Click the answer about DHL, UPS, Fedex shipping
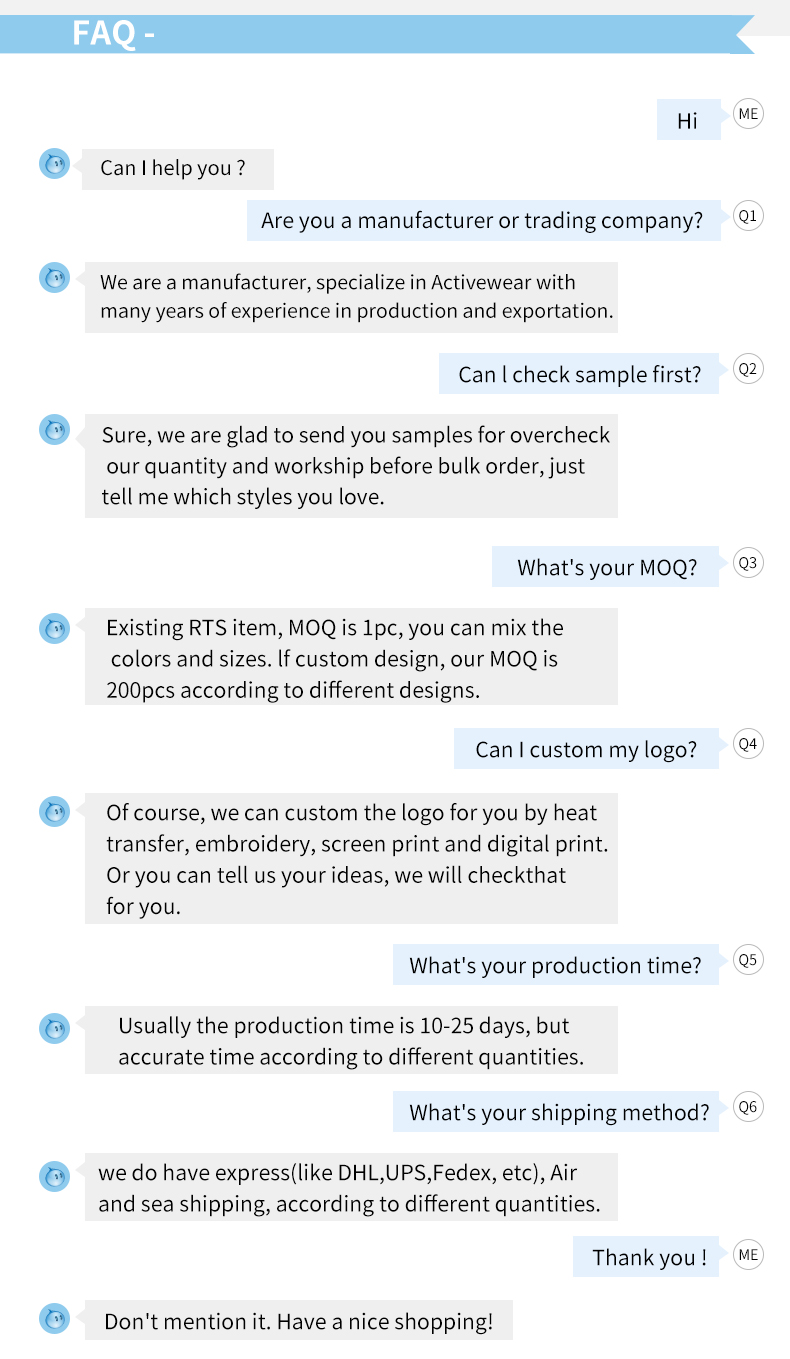The height and width of the screenshot is (1359, 790). [350, 1187]
